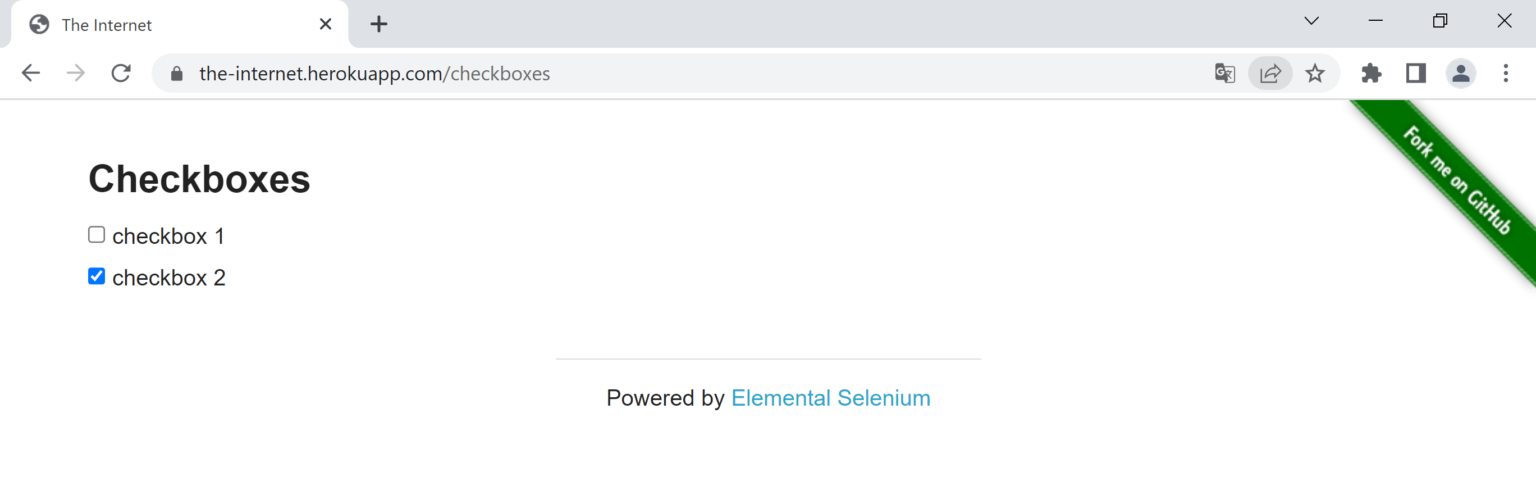Viewport: 1536px width, 495px height.
Task: Close "The Internet" tab
Action: tap(325, 24)
